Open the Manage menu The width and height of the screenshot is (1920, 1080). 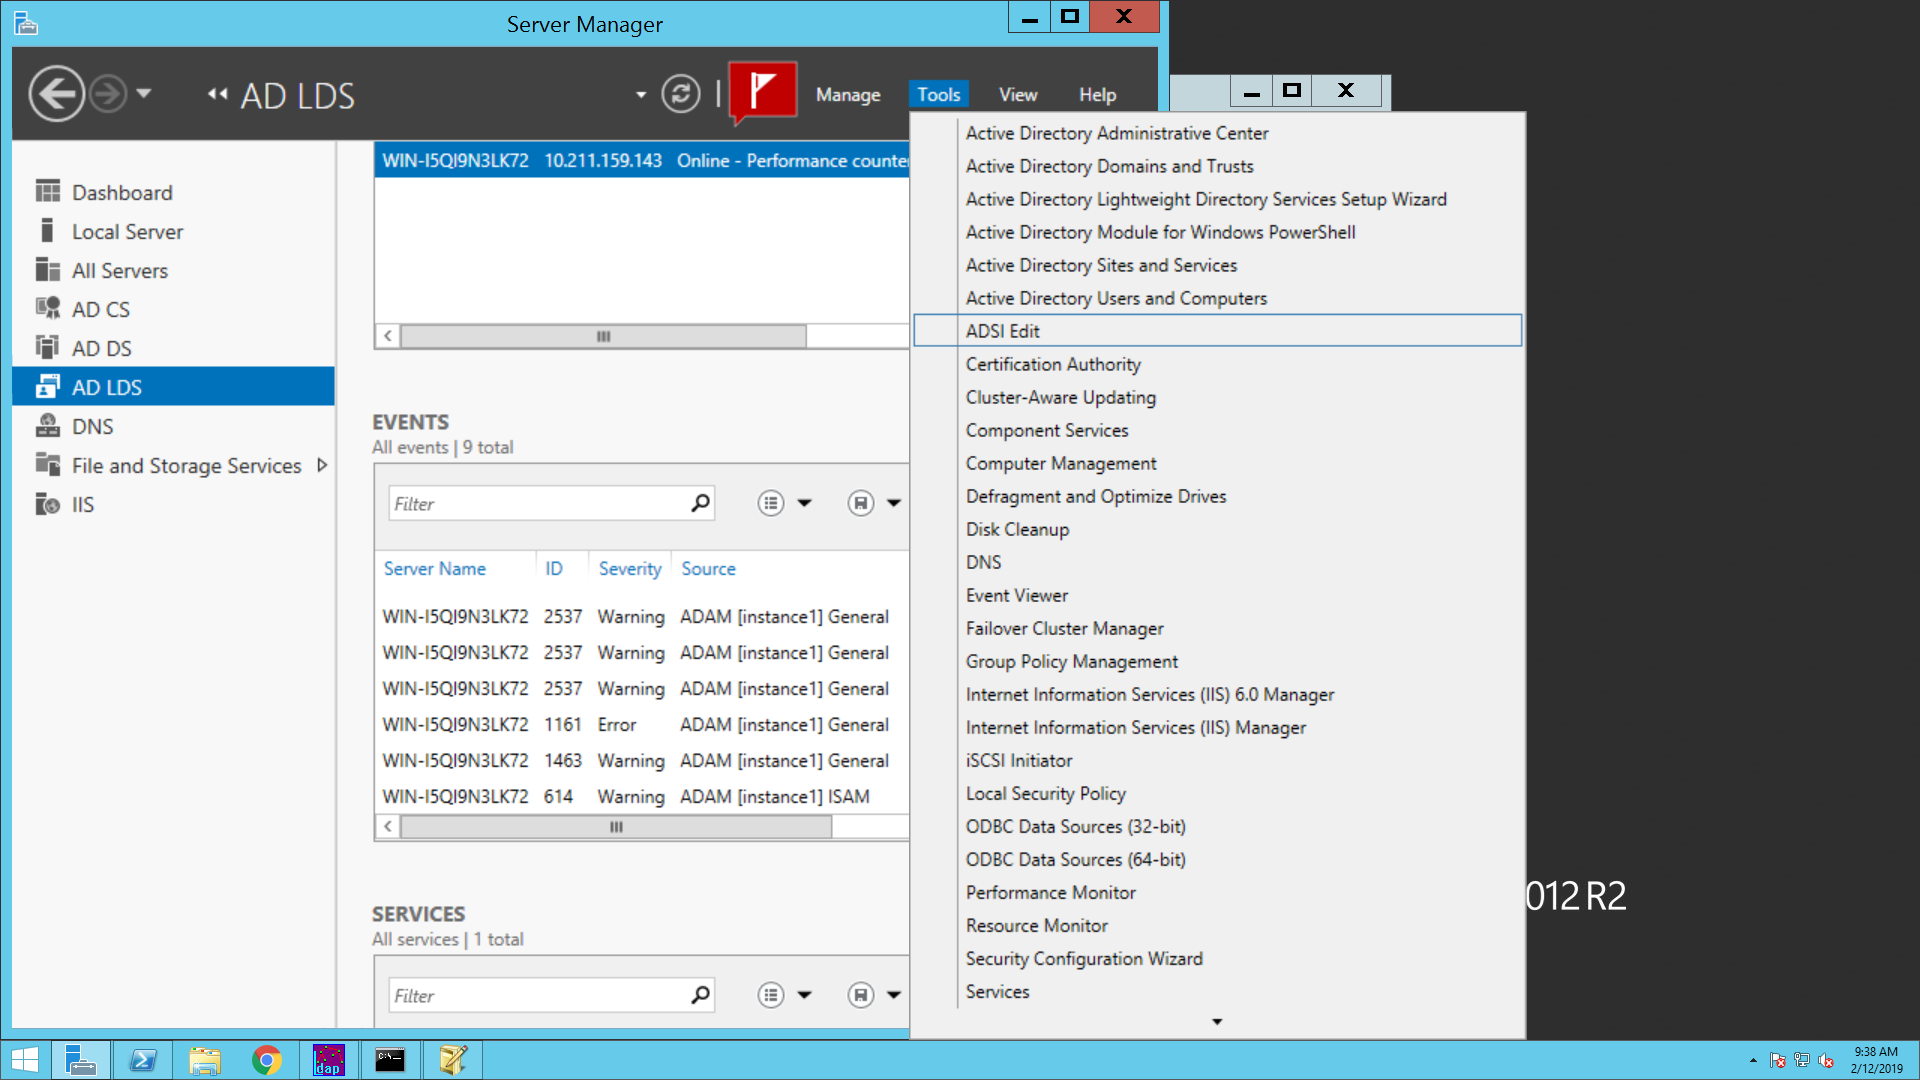(x=847, y=95)
